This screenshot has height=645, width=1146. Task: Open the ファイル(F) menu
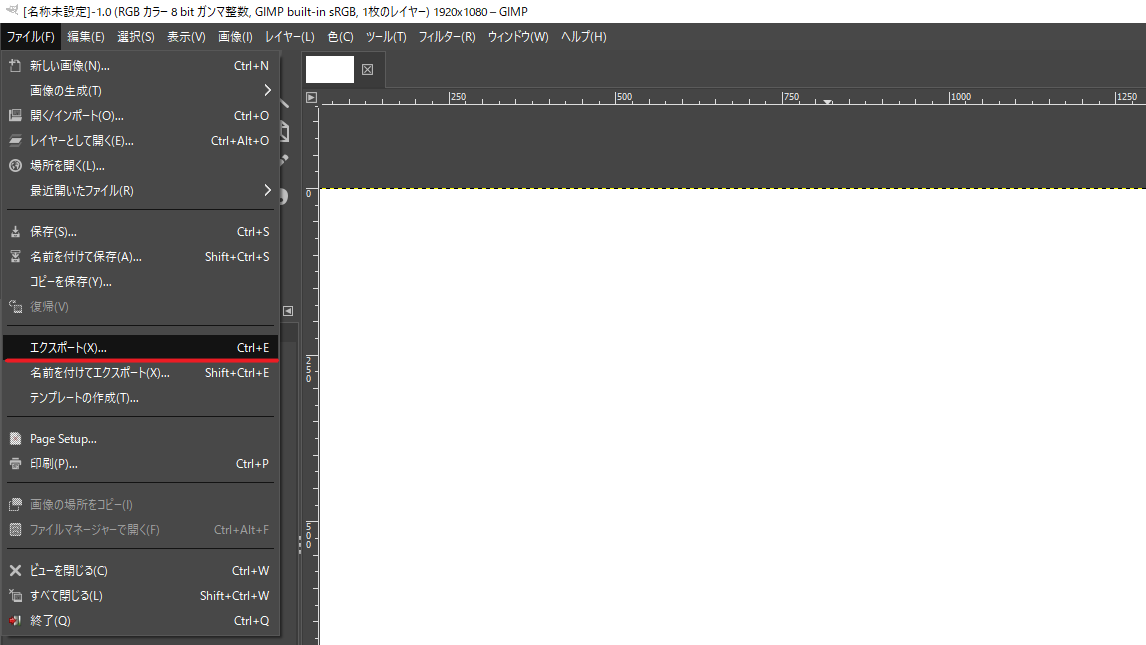(30, 37)
